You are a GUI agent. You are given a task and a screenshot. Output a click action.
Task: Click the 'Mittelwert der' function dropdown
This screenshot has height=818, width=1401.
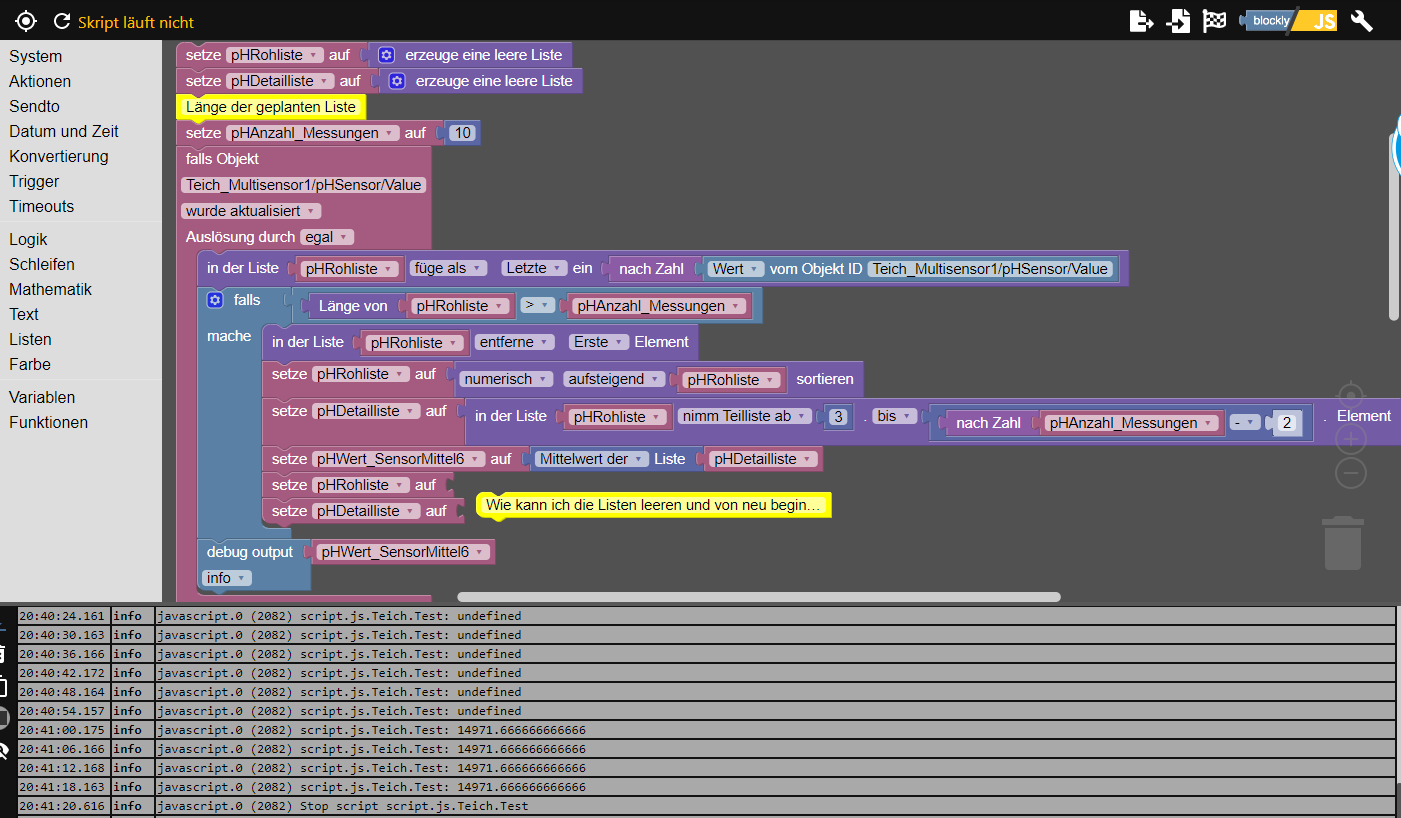point(590,459)
